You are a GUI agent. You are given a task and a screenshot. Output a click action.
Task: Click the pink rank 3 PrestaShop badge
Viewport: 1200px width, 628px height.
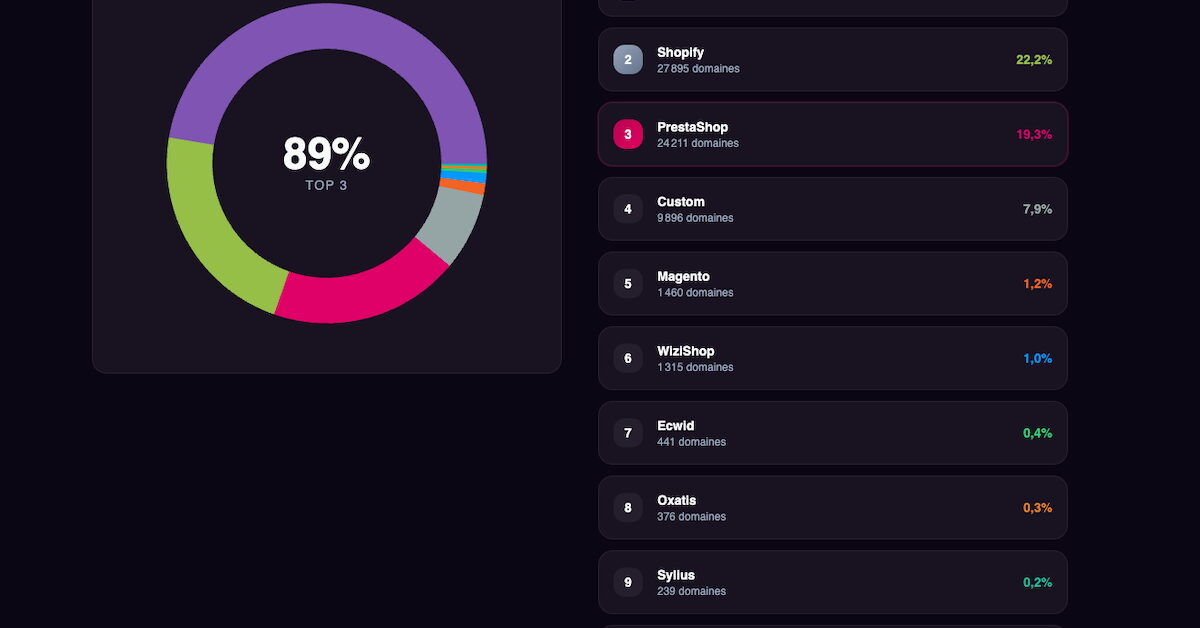(628, 134)
